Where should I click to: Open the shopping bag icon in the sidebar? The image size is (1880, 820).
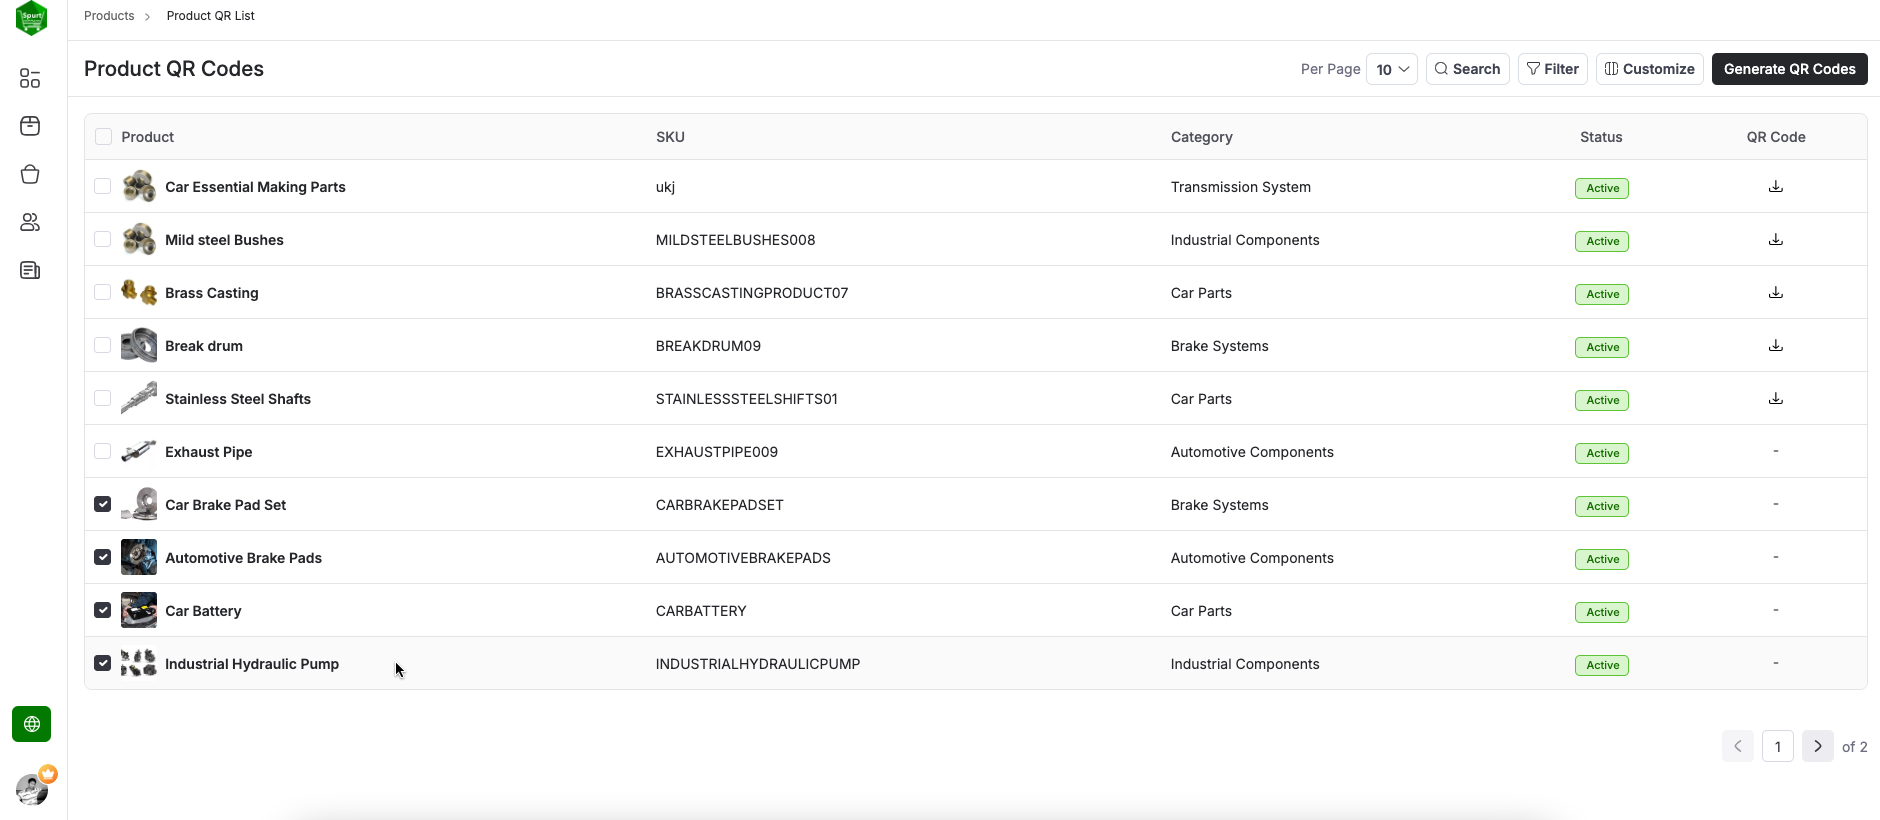coord(30,174)
